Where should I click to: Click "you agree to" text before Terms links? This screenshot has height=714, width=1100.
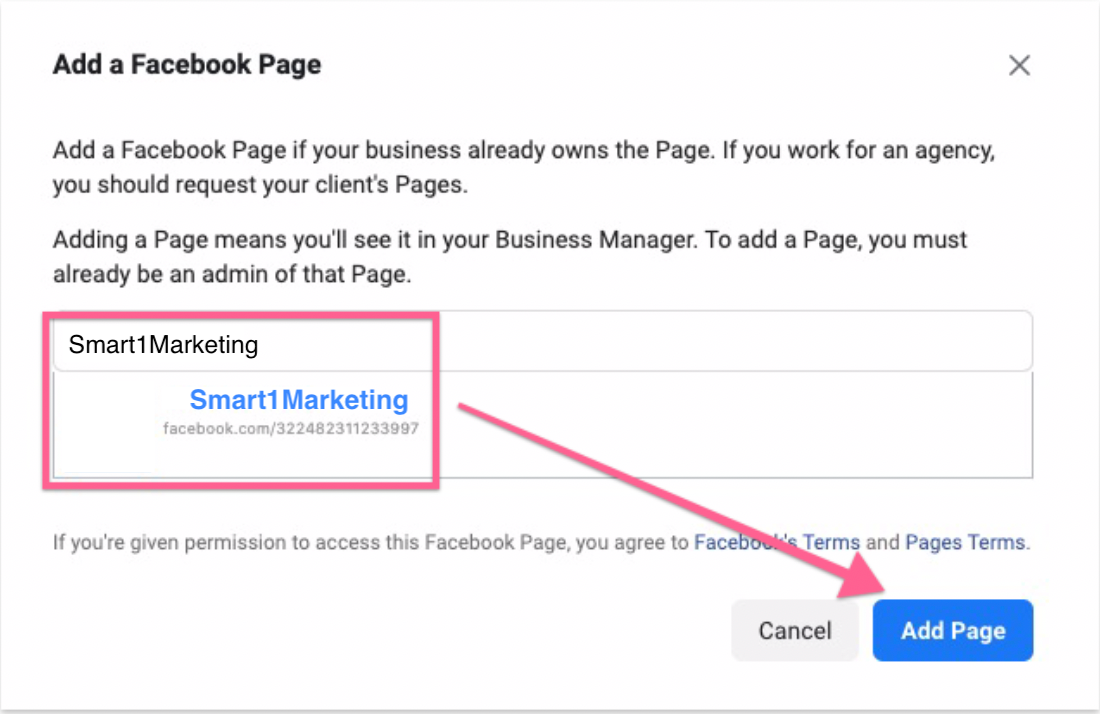tap(645, 543)
